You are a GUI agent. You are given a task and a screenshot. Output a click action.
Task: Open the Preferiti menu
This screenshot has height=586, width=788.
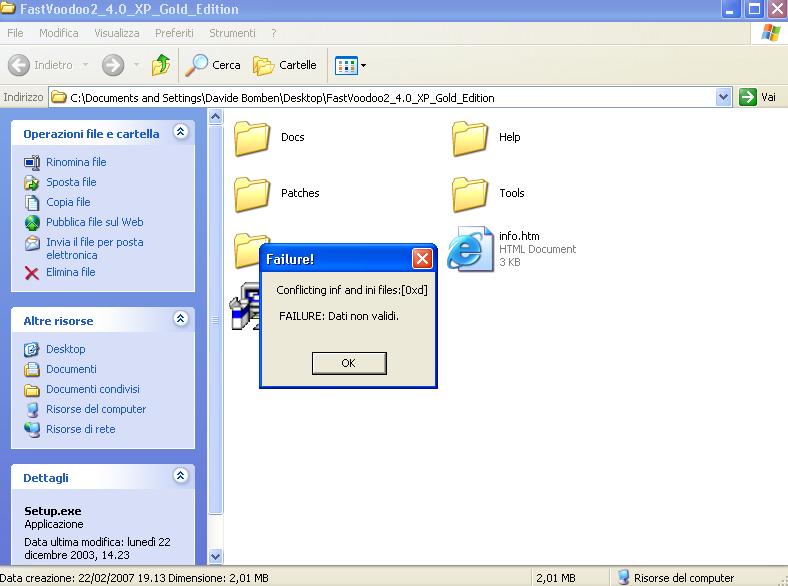pos(174,33)
